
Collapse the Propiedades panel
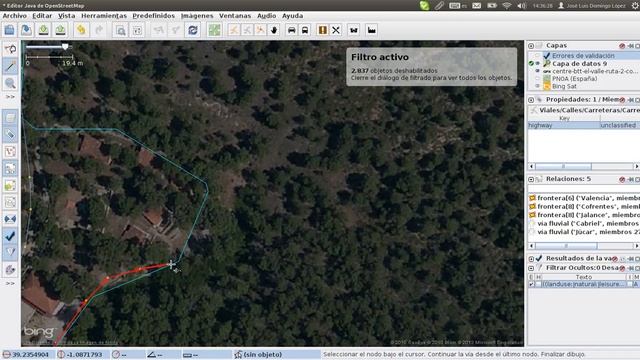pos(531,100)
